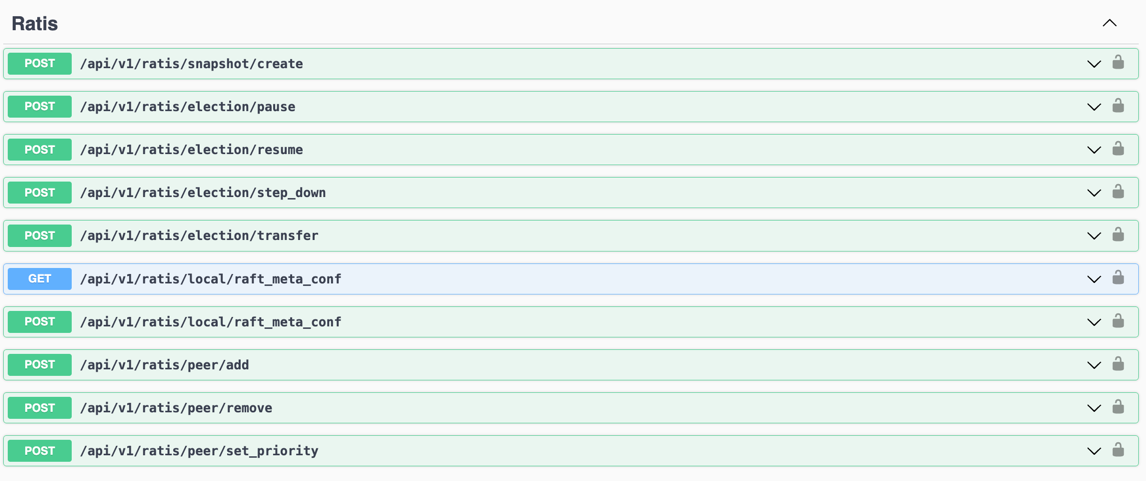This screenshot has width=1146, height=481.
Task: Expand the snapshot/create endpoint chevron
Action: pos(1094,64)
